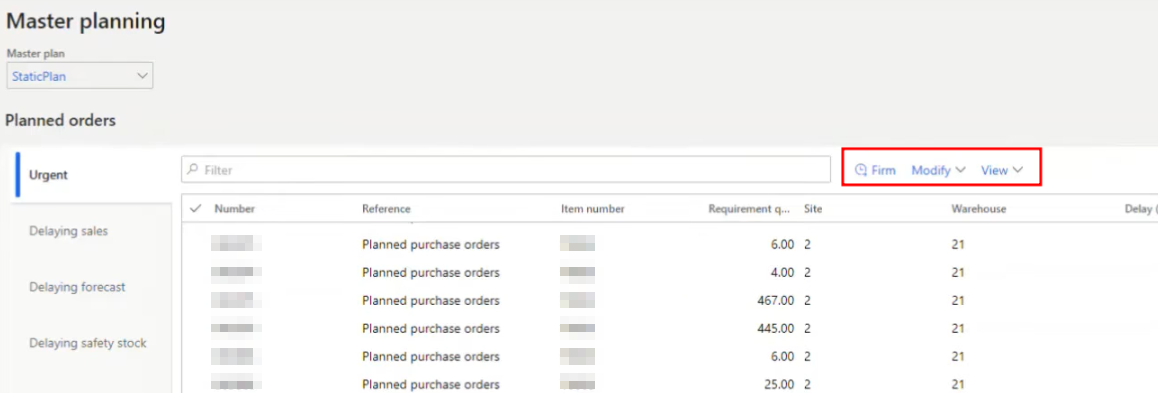Click the Firm clock icon
The image size is (1158, 397).
[x=860, y=170]
